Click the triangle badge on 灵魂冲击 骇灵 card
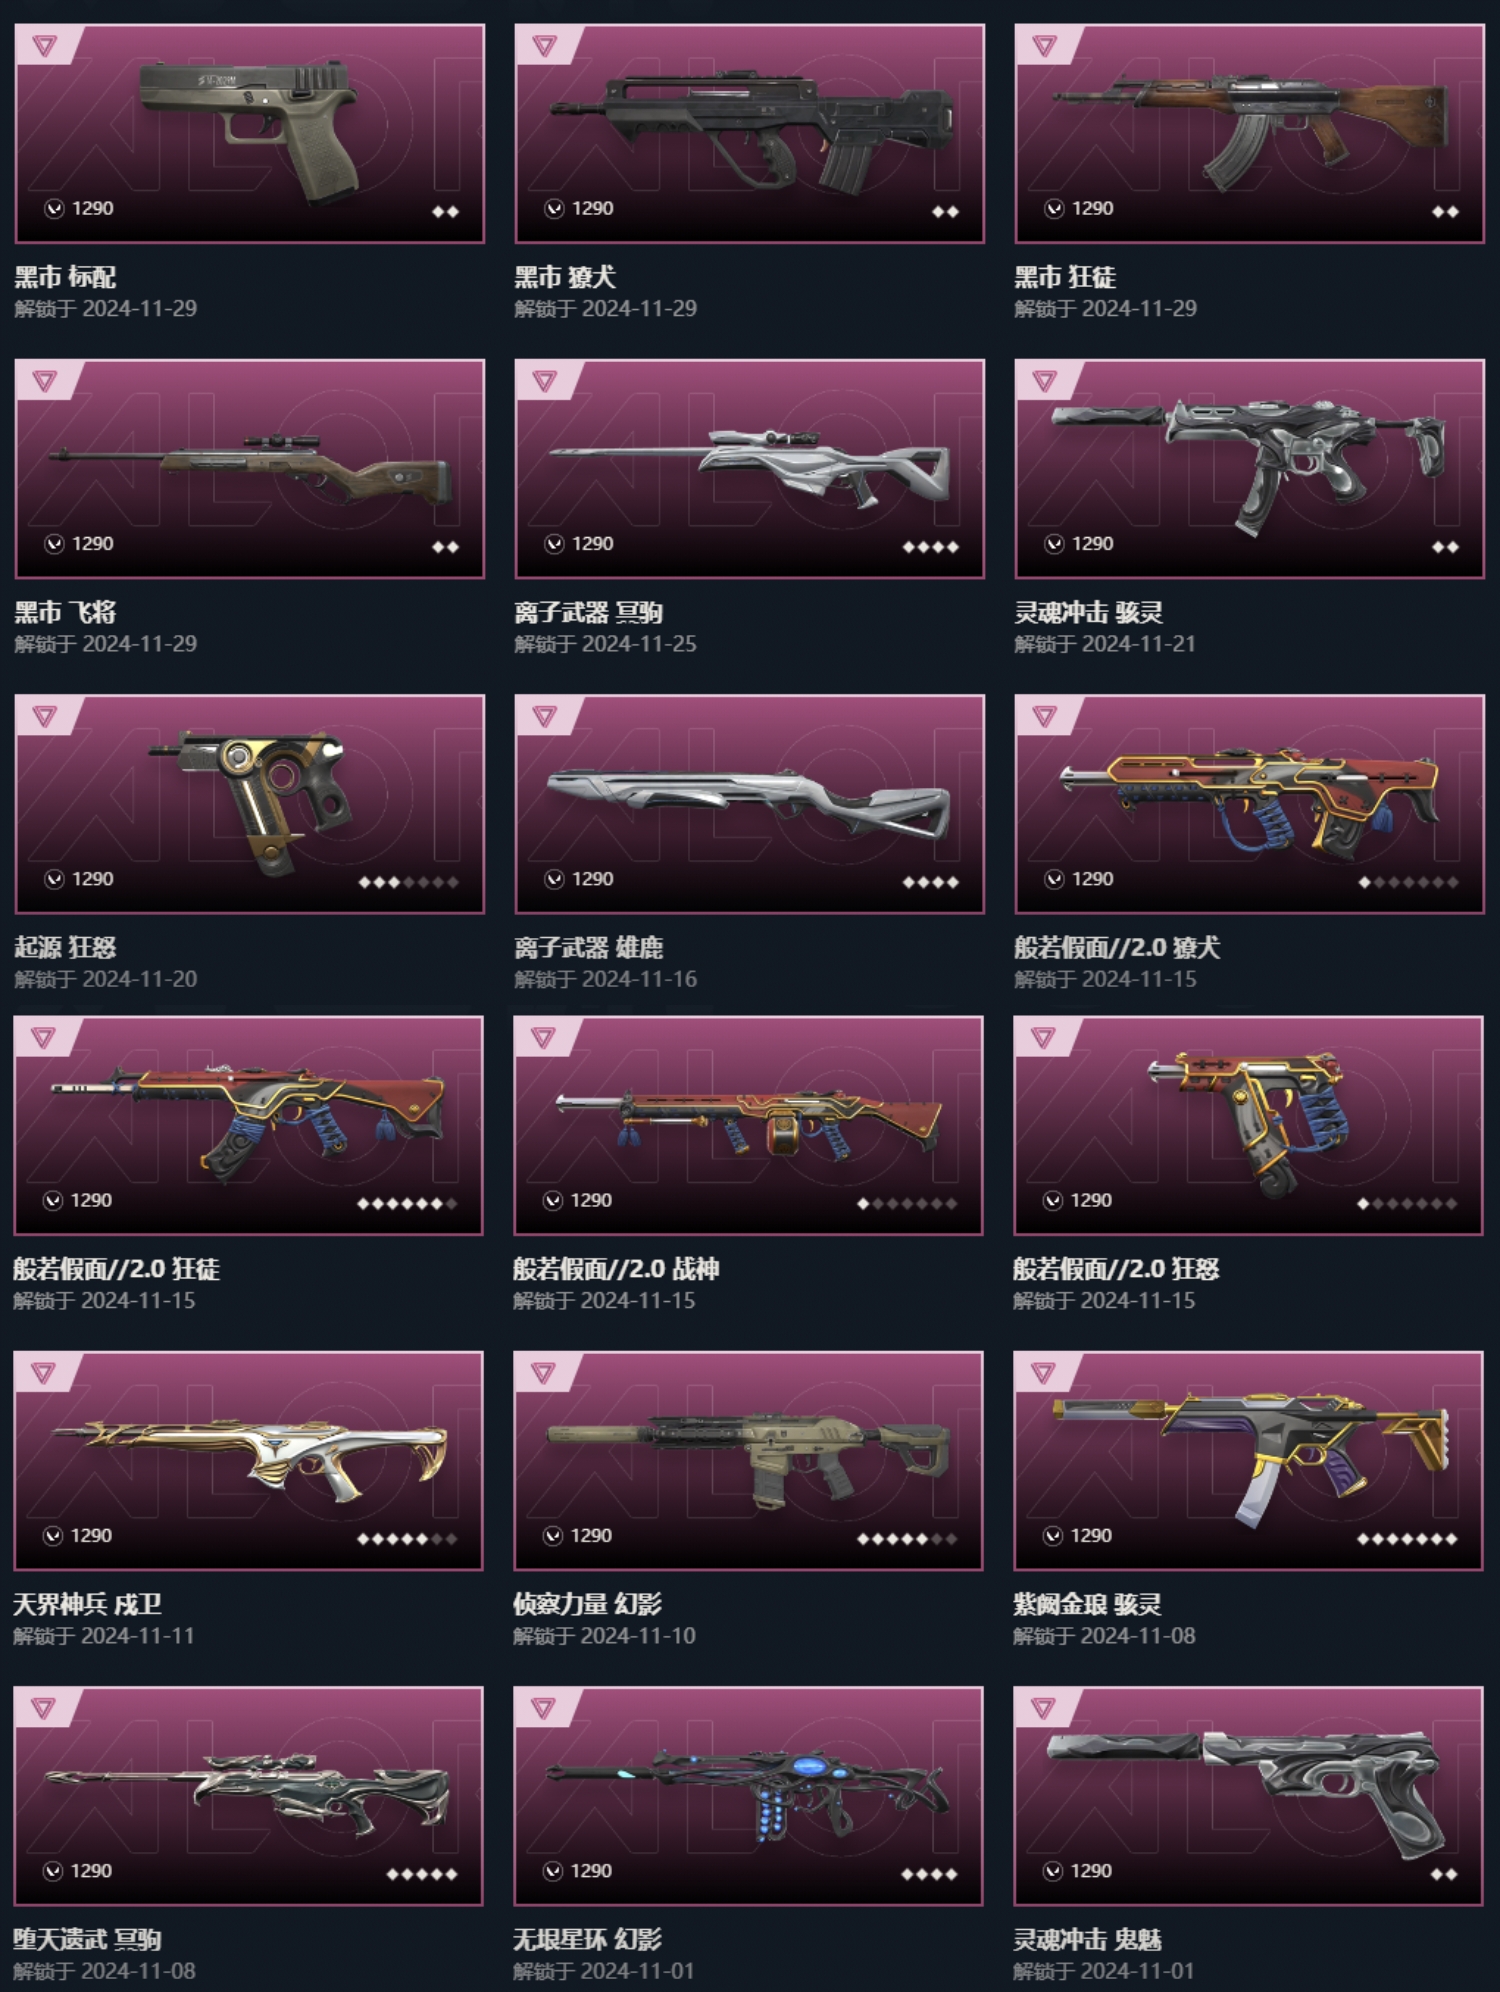The width and height of the screenshot is (1500, 1992). pyautogui.click(x=1044, y=380)
